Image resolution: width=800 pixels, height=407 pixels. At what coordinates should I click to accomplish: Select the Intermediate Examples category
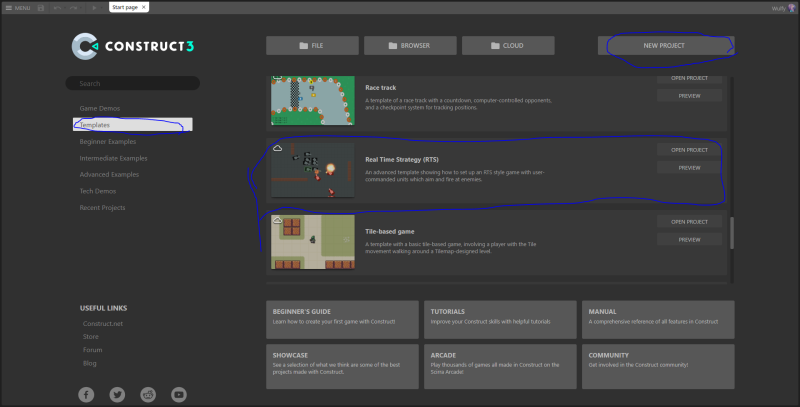113,158
